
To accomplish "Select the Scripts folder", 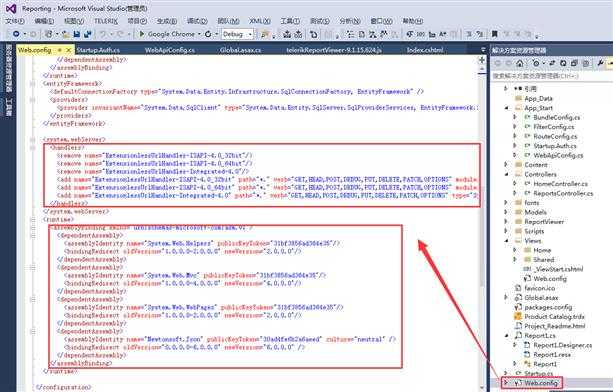I will 534,231.
